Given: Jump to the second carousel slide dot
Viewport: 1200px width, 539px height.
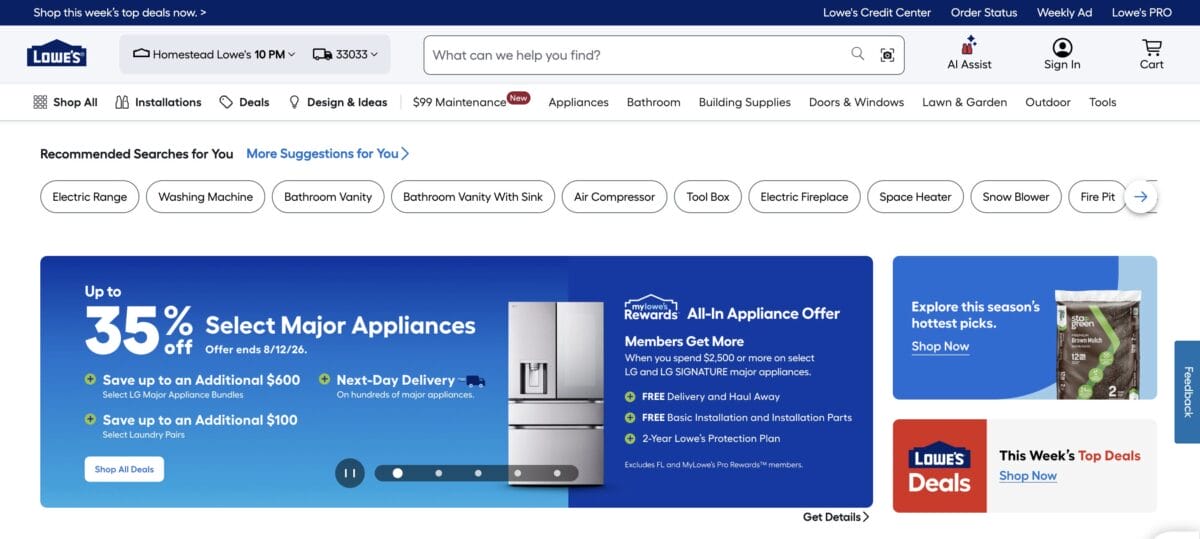Looking at the screenshot, I should [x=438, y=473].
